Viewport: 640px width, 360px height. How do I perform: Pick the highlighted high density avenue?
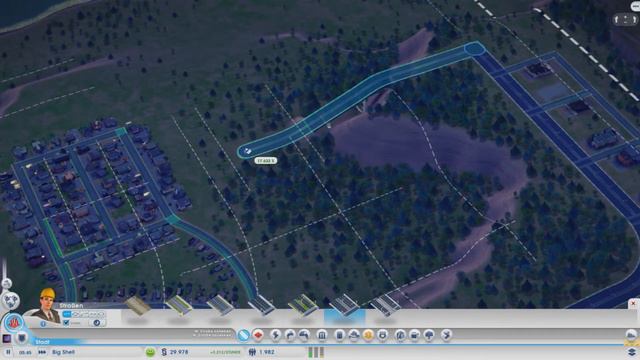pyautogui.click(x=344, y=306)
